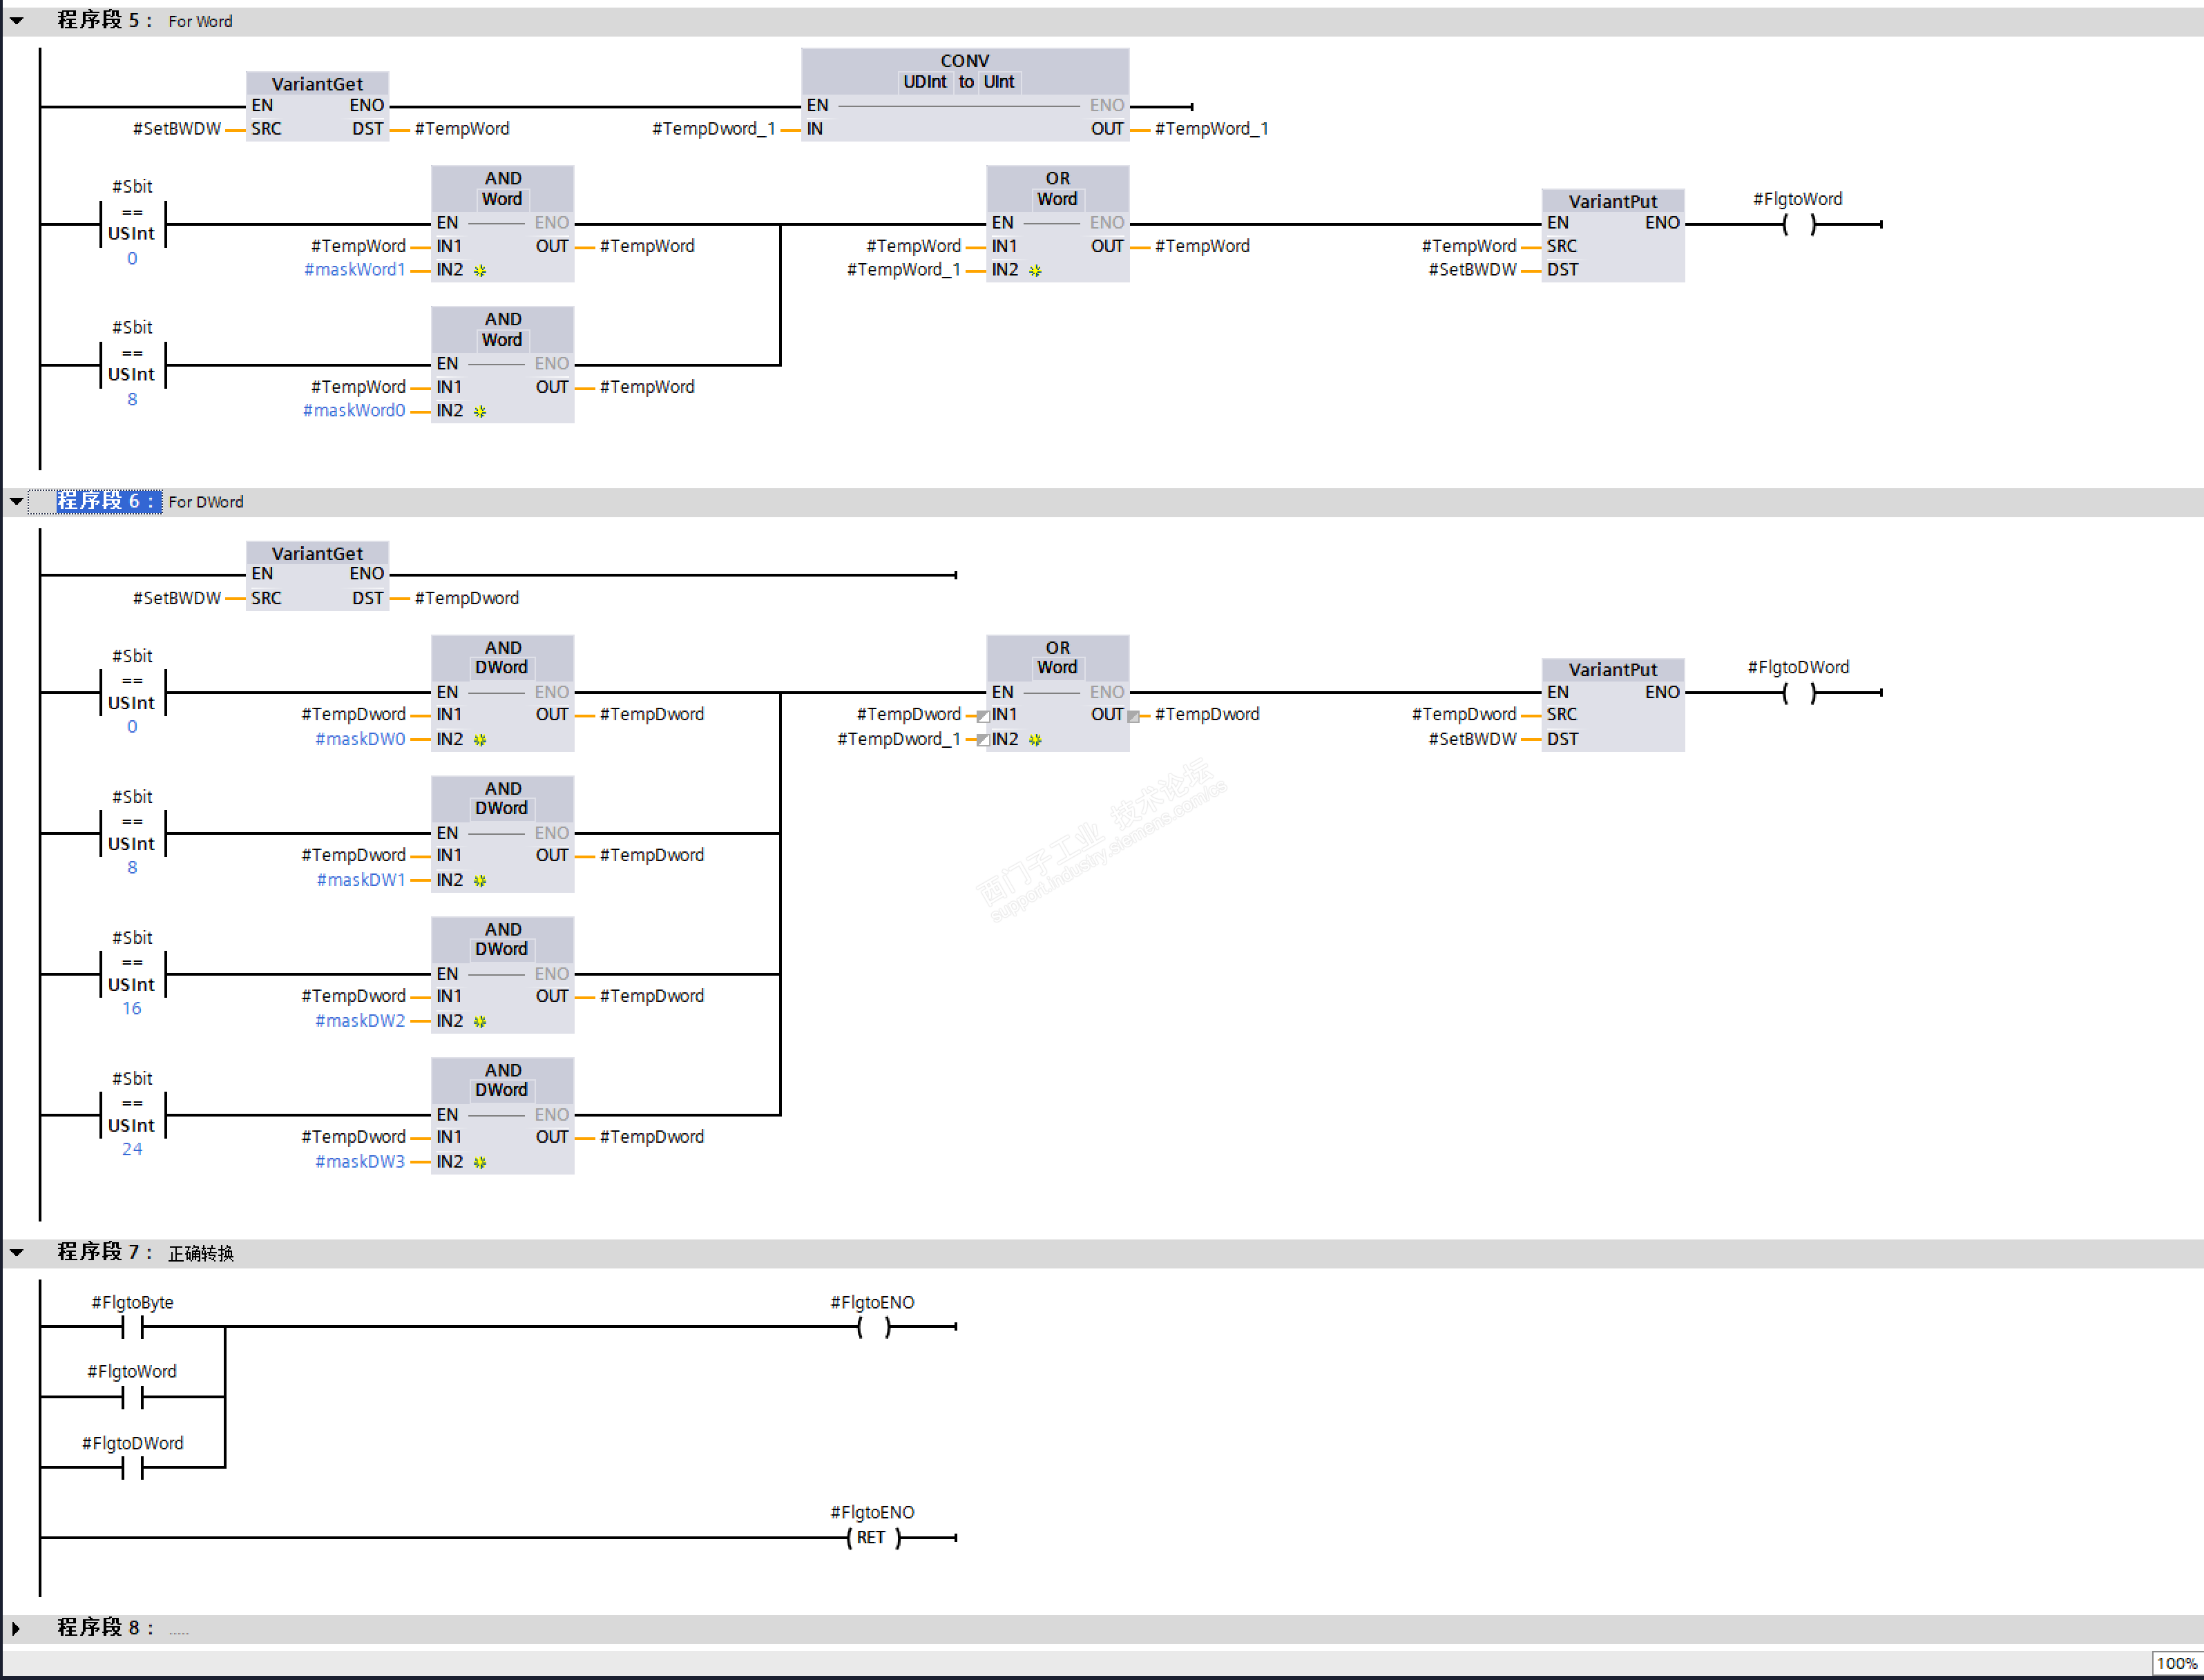Expand the collapsed network 程序段 8
The width and height of the screenshot is (2204, 1680).
15,1628
